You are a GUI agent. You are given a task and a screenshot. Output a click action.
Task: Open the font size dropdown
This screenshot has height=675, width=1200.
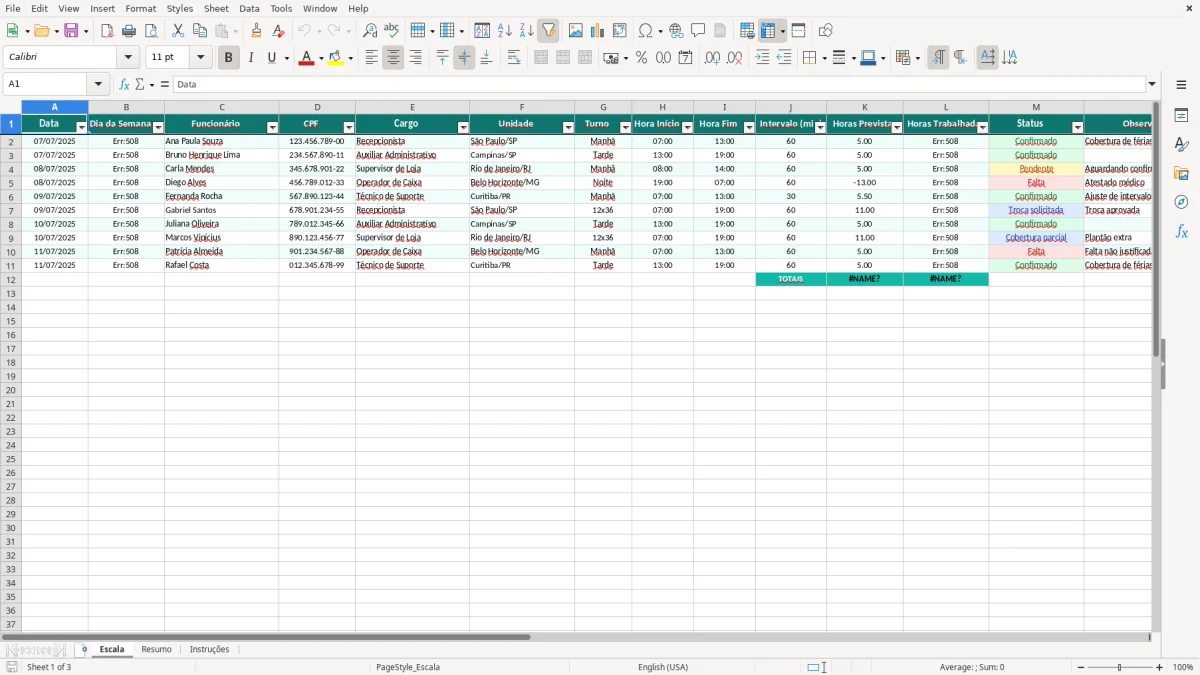(x=200, y=58)
